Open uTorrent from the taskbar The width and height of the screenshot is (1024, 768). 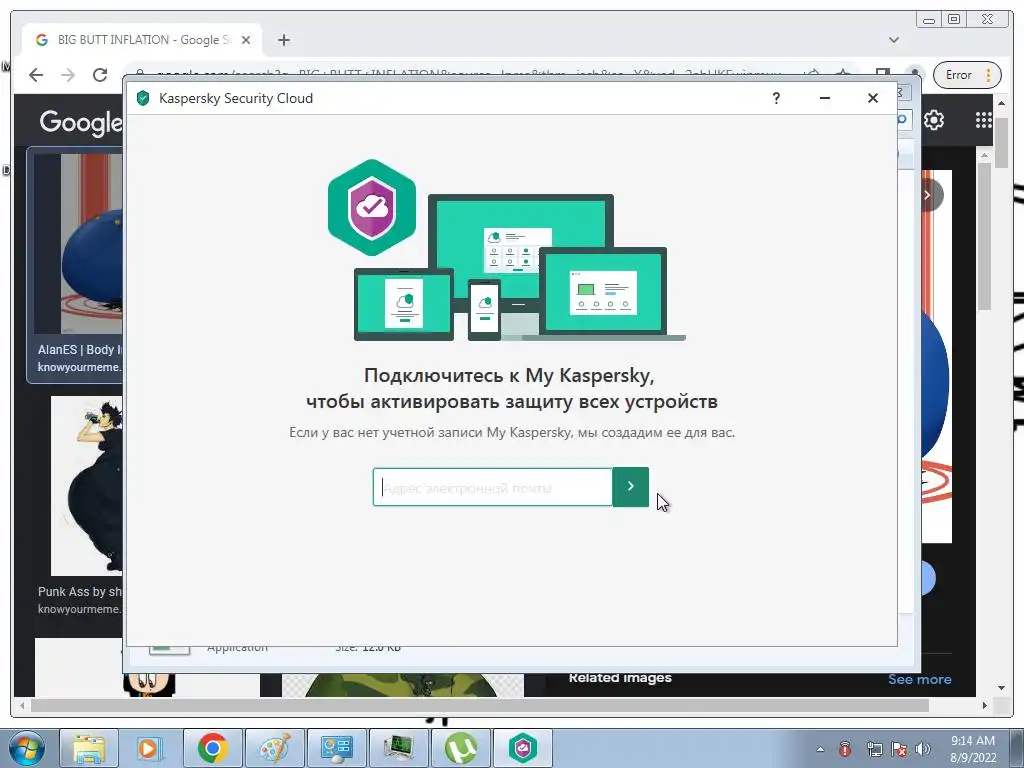point(461,749)
